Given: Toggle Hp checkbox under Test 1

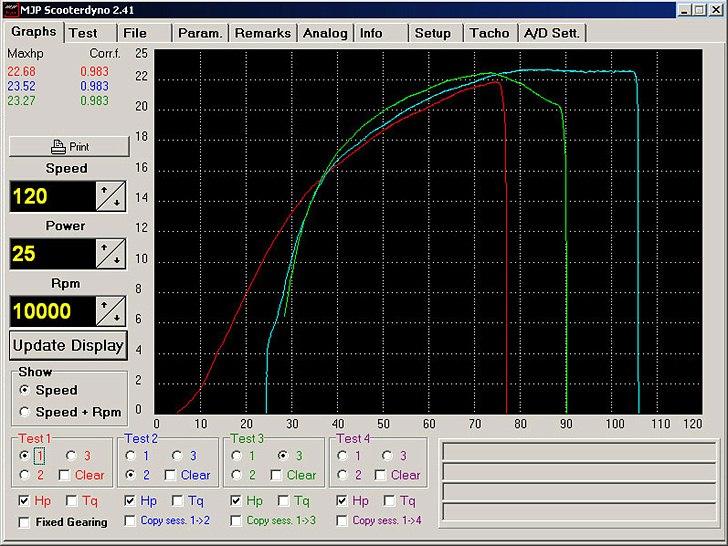Looking at the screenshot, I should (25, 500).
